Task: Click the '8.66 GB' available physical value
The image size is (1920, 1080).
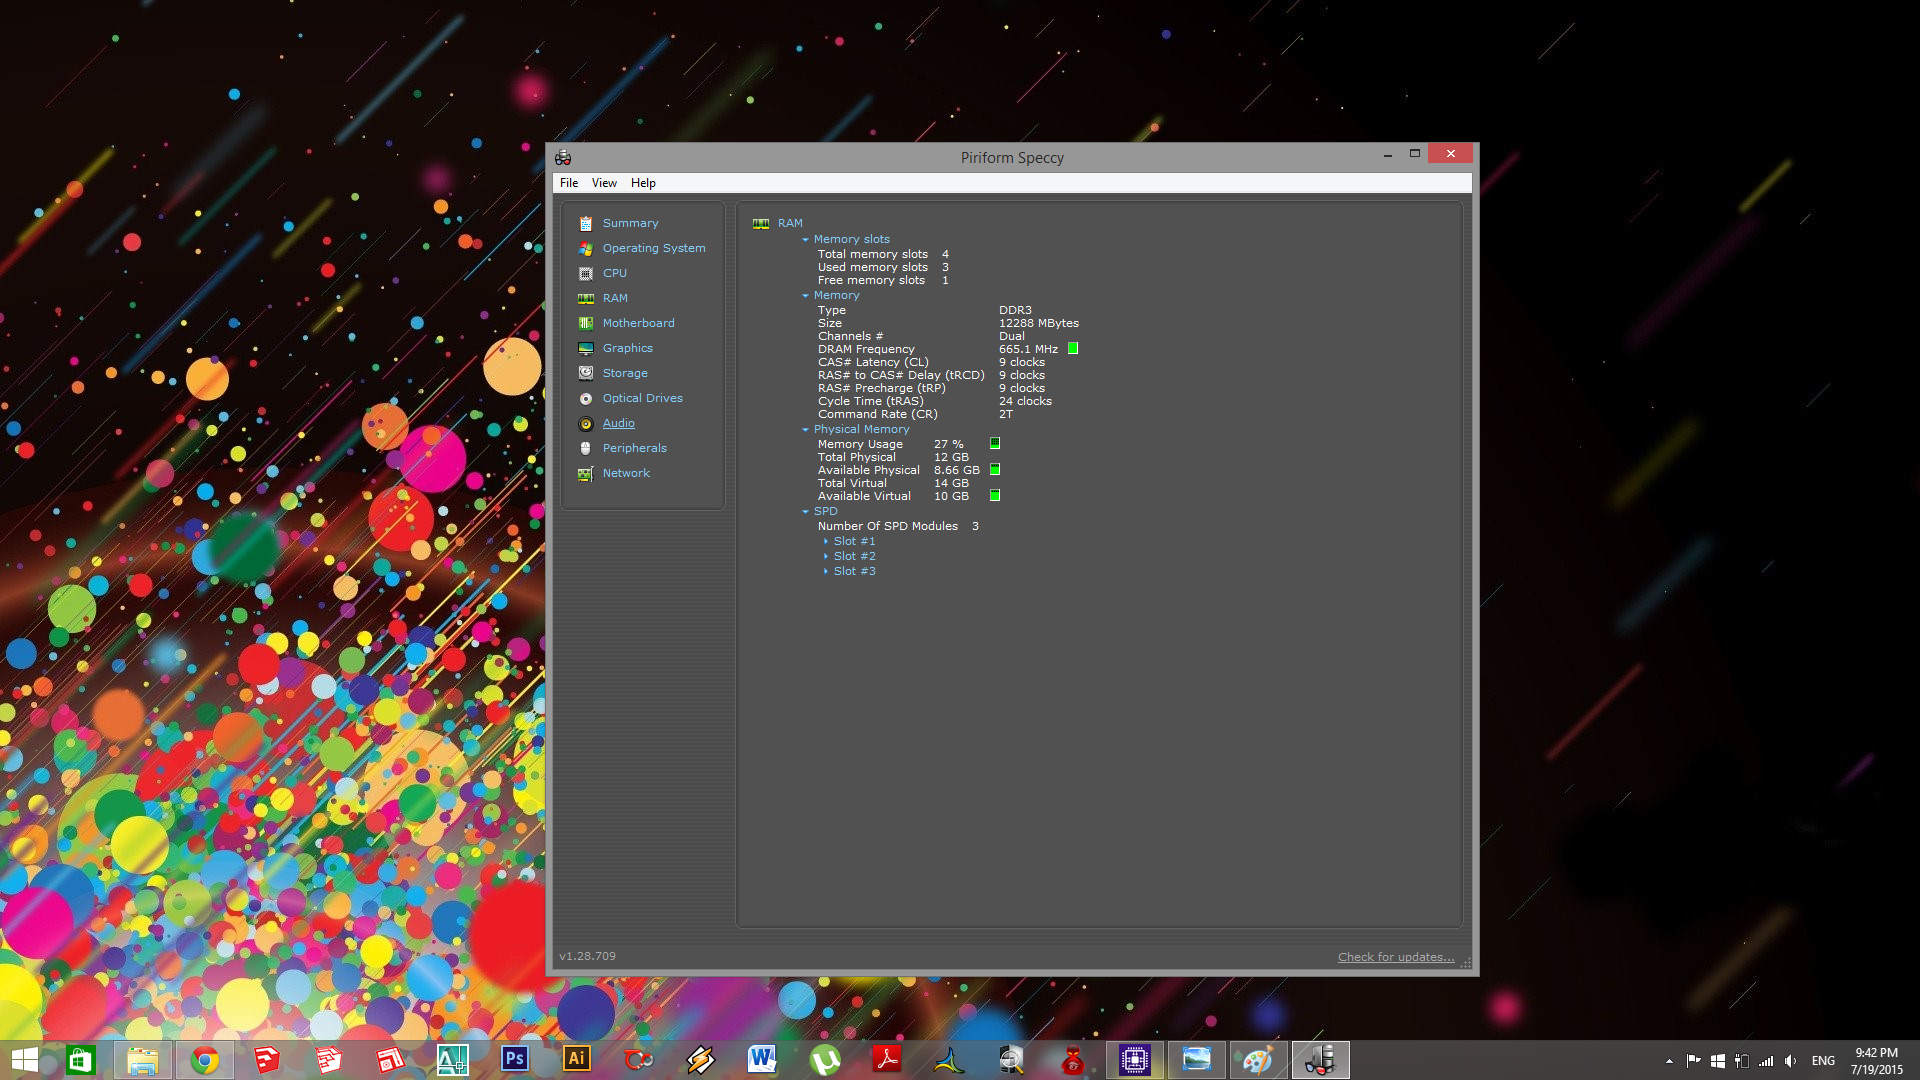Action: click(956, 470)
